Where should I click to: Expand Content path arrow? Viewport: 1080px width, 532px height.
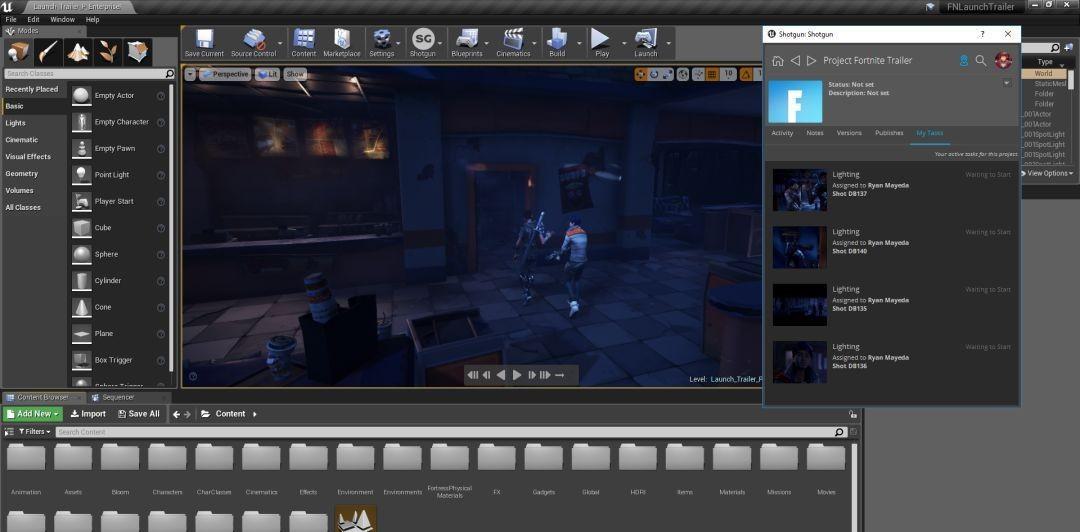pos(255,414)
